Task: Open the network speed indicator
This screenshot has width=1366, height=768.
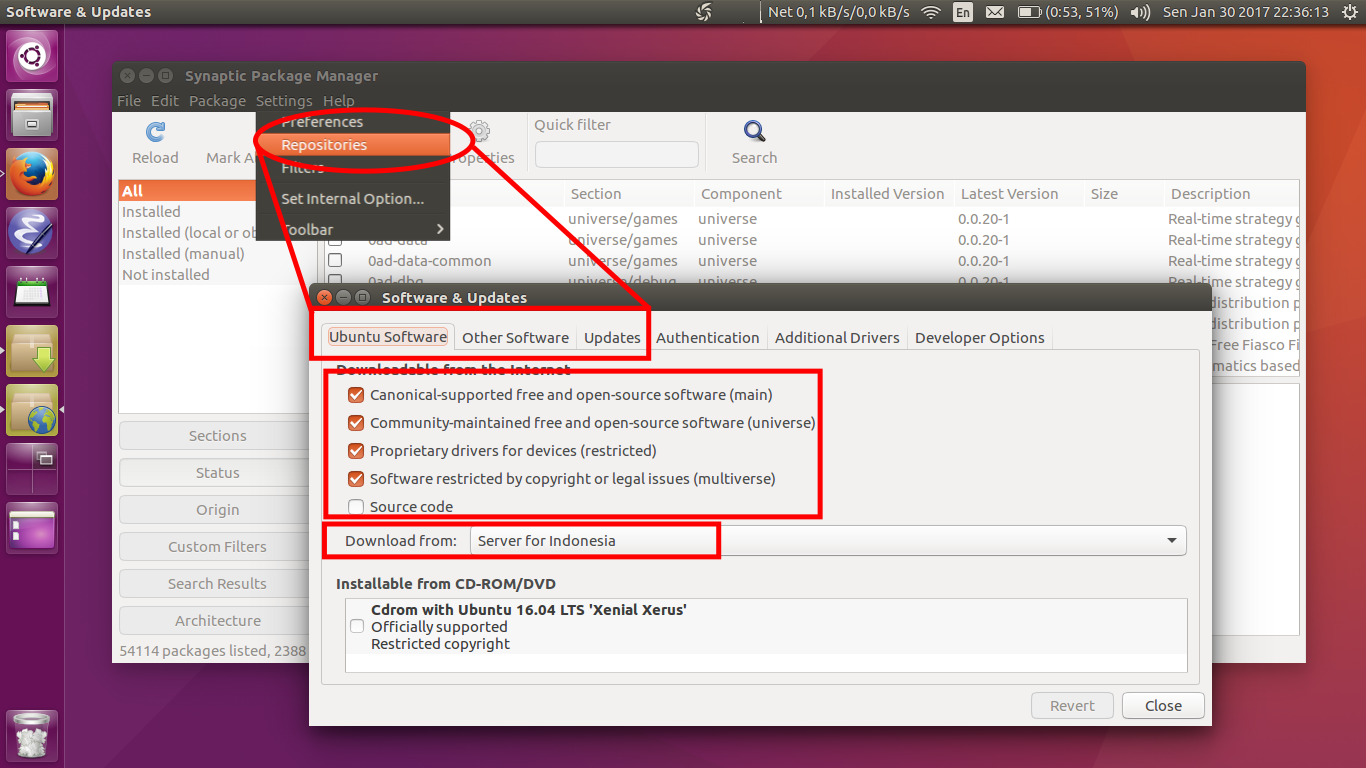Action: pos(839,12)
